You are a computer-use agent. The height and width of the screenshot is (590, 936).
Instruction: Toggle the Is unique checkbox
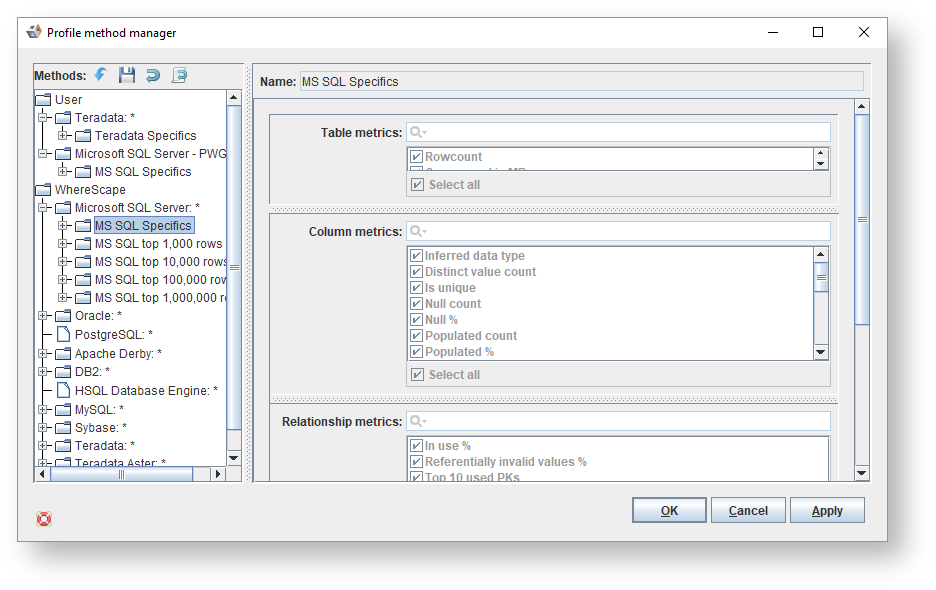point(417,288)
